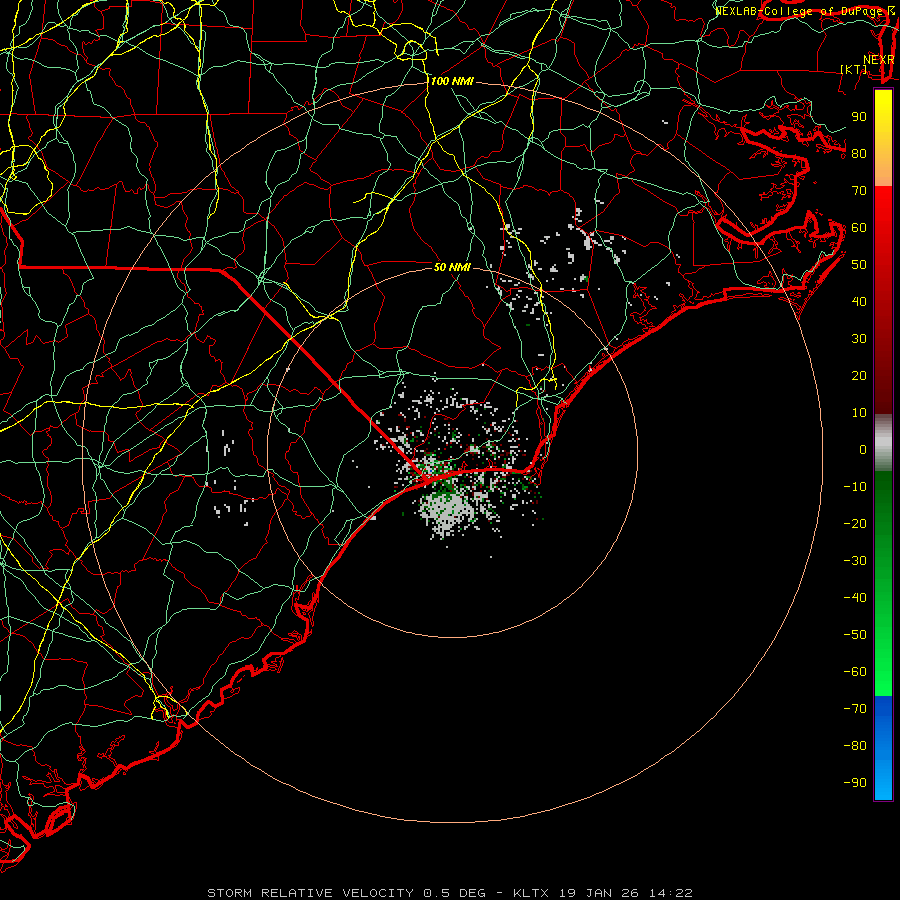The image size is (900, 900).
Task: Click the yellow band of the color bar
Action: (883, 138)
